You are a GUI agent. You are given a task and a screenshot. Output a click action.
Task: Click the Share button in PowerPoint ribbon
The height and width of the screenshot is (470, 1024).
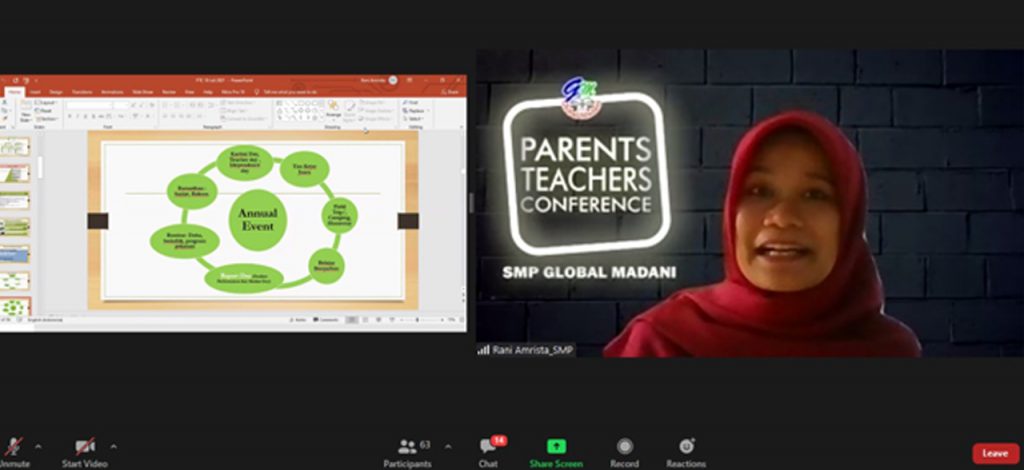coord(451,92)
